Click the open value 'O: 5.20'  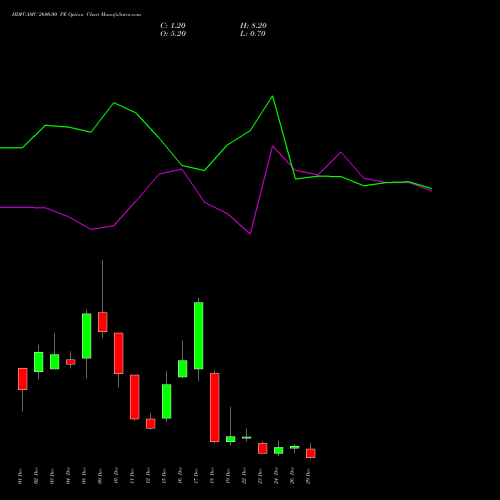[x=173, y=34]
